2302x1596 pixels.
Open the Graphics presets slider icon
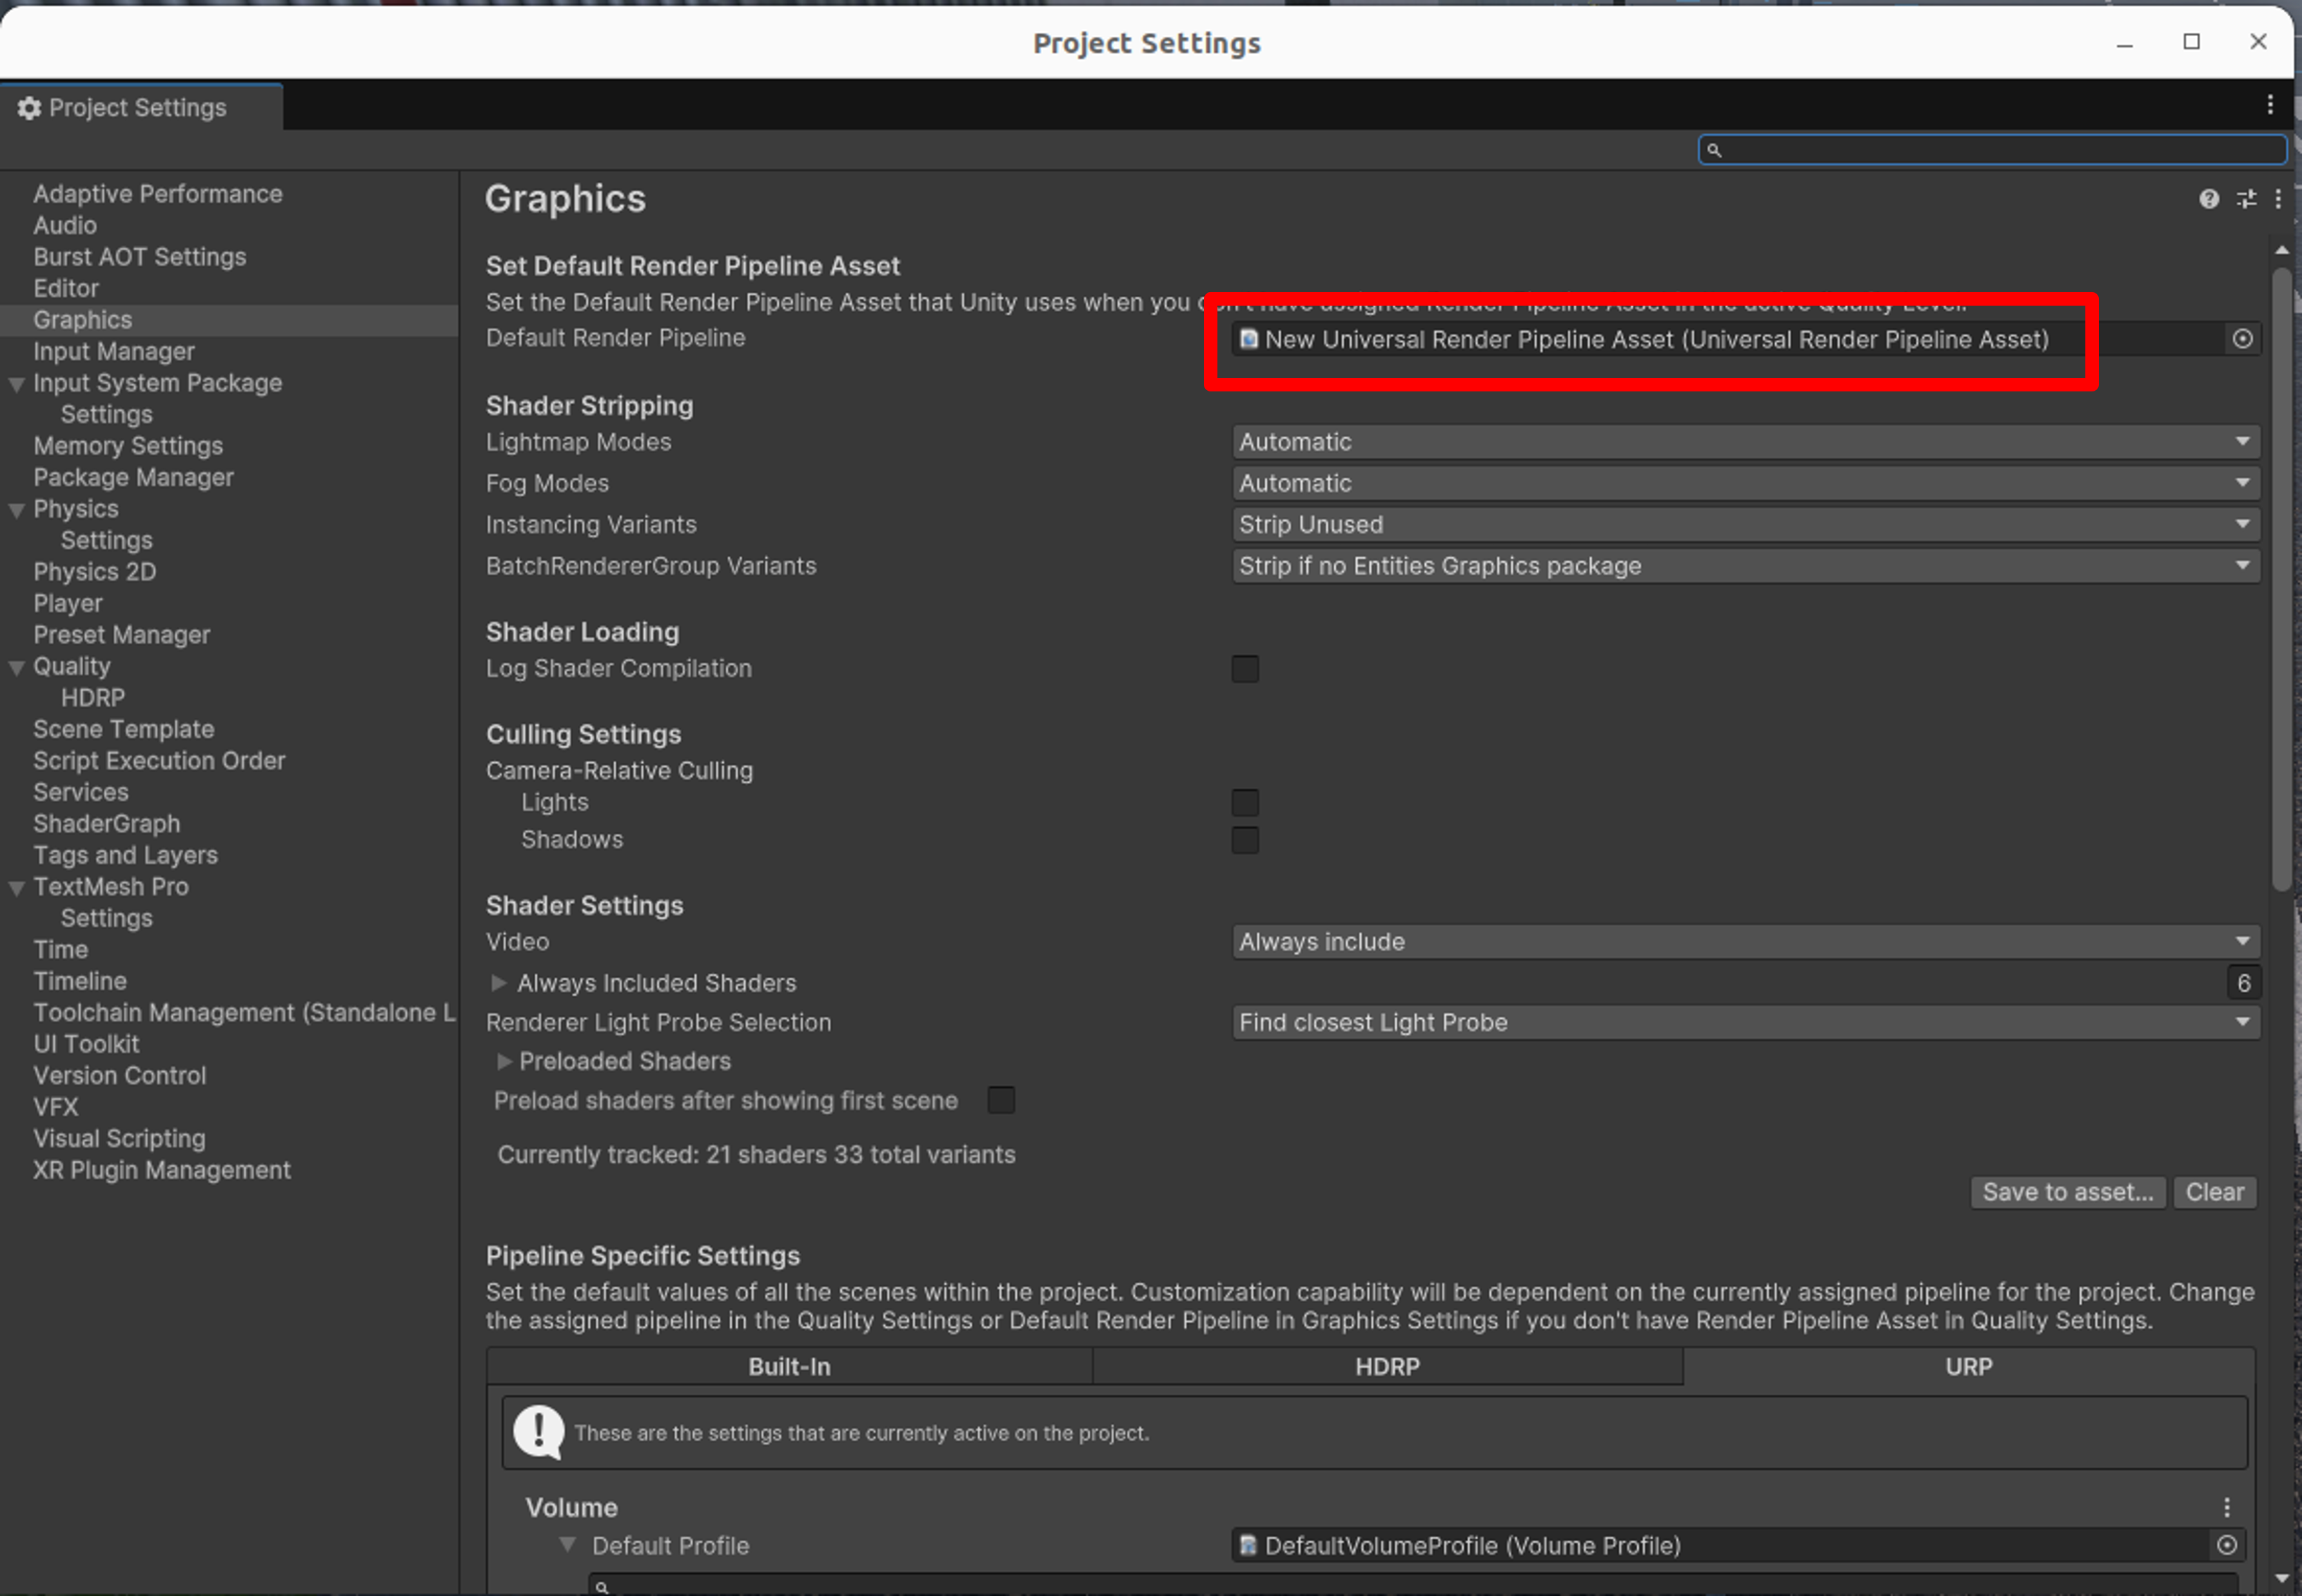(2246, 199)
